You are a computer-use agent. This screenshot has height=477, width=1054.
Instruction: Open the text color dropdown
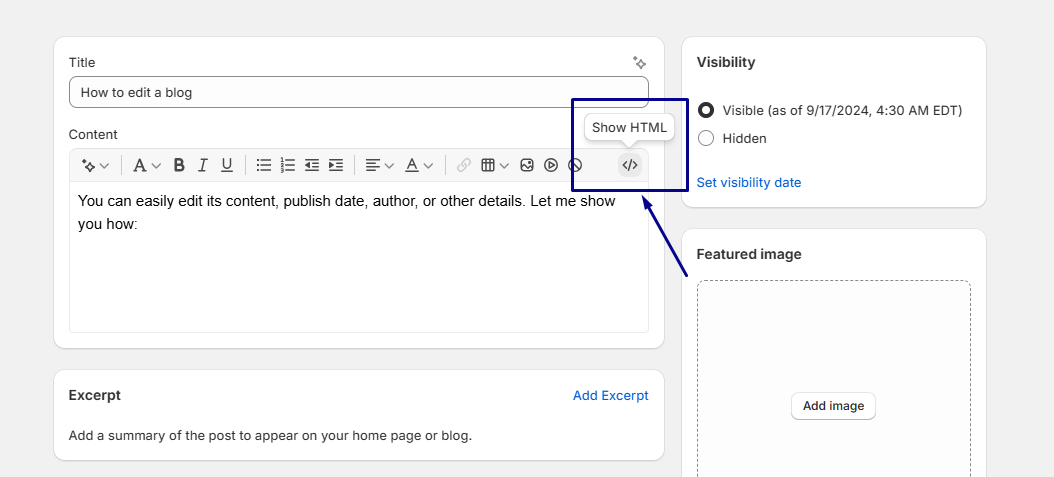point(418,165)
